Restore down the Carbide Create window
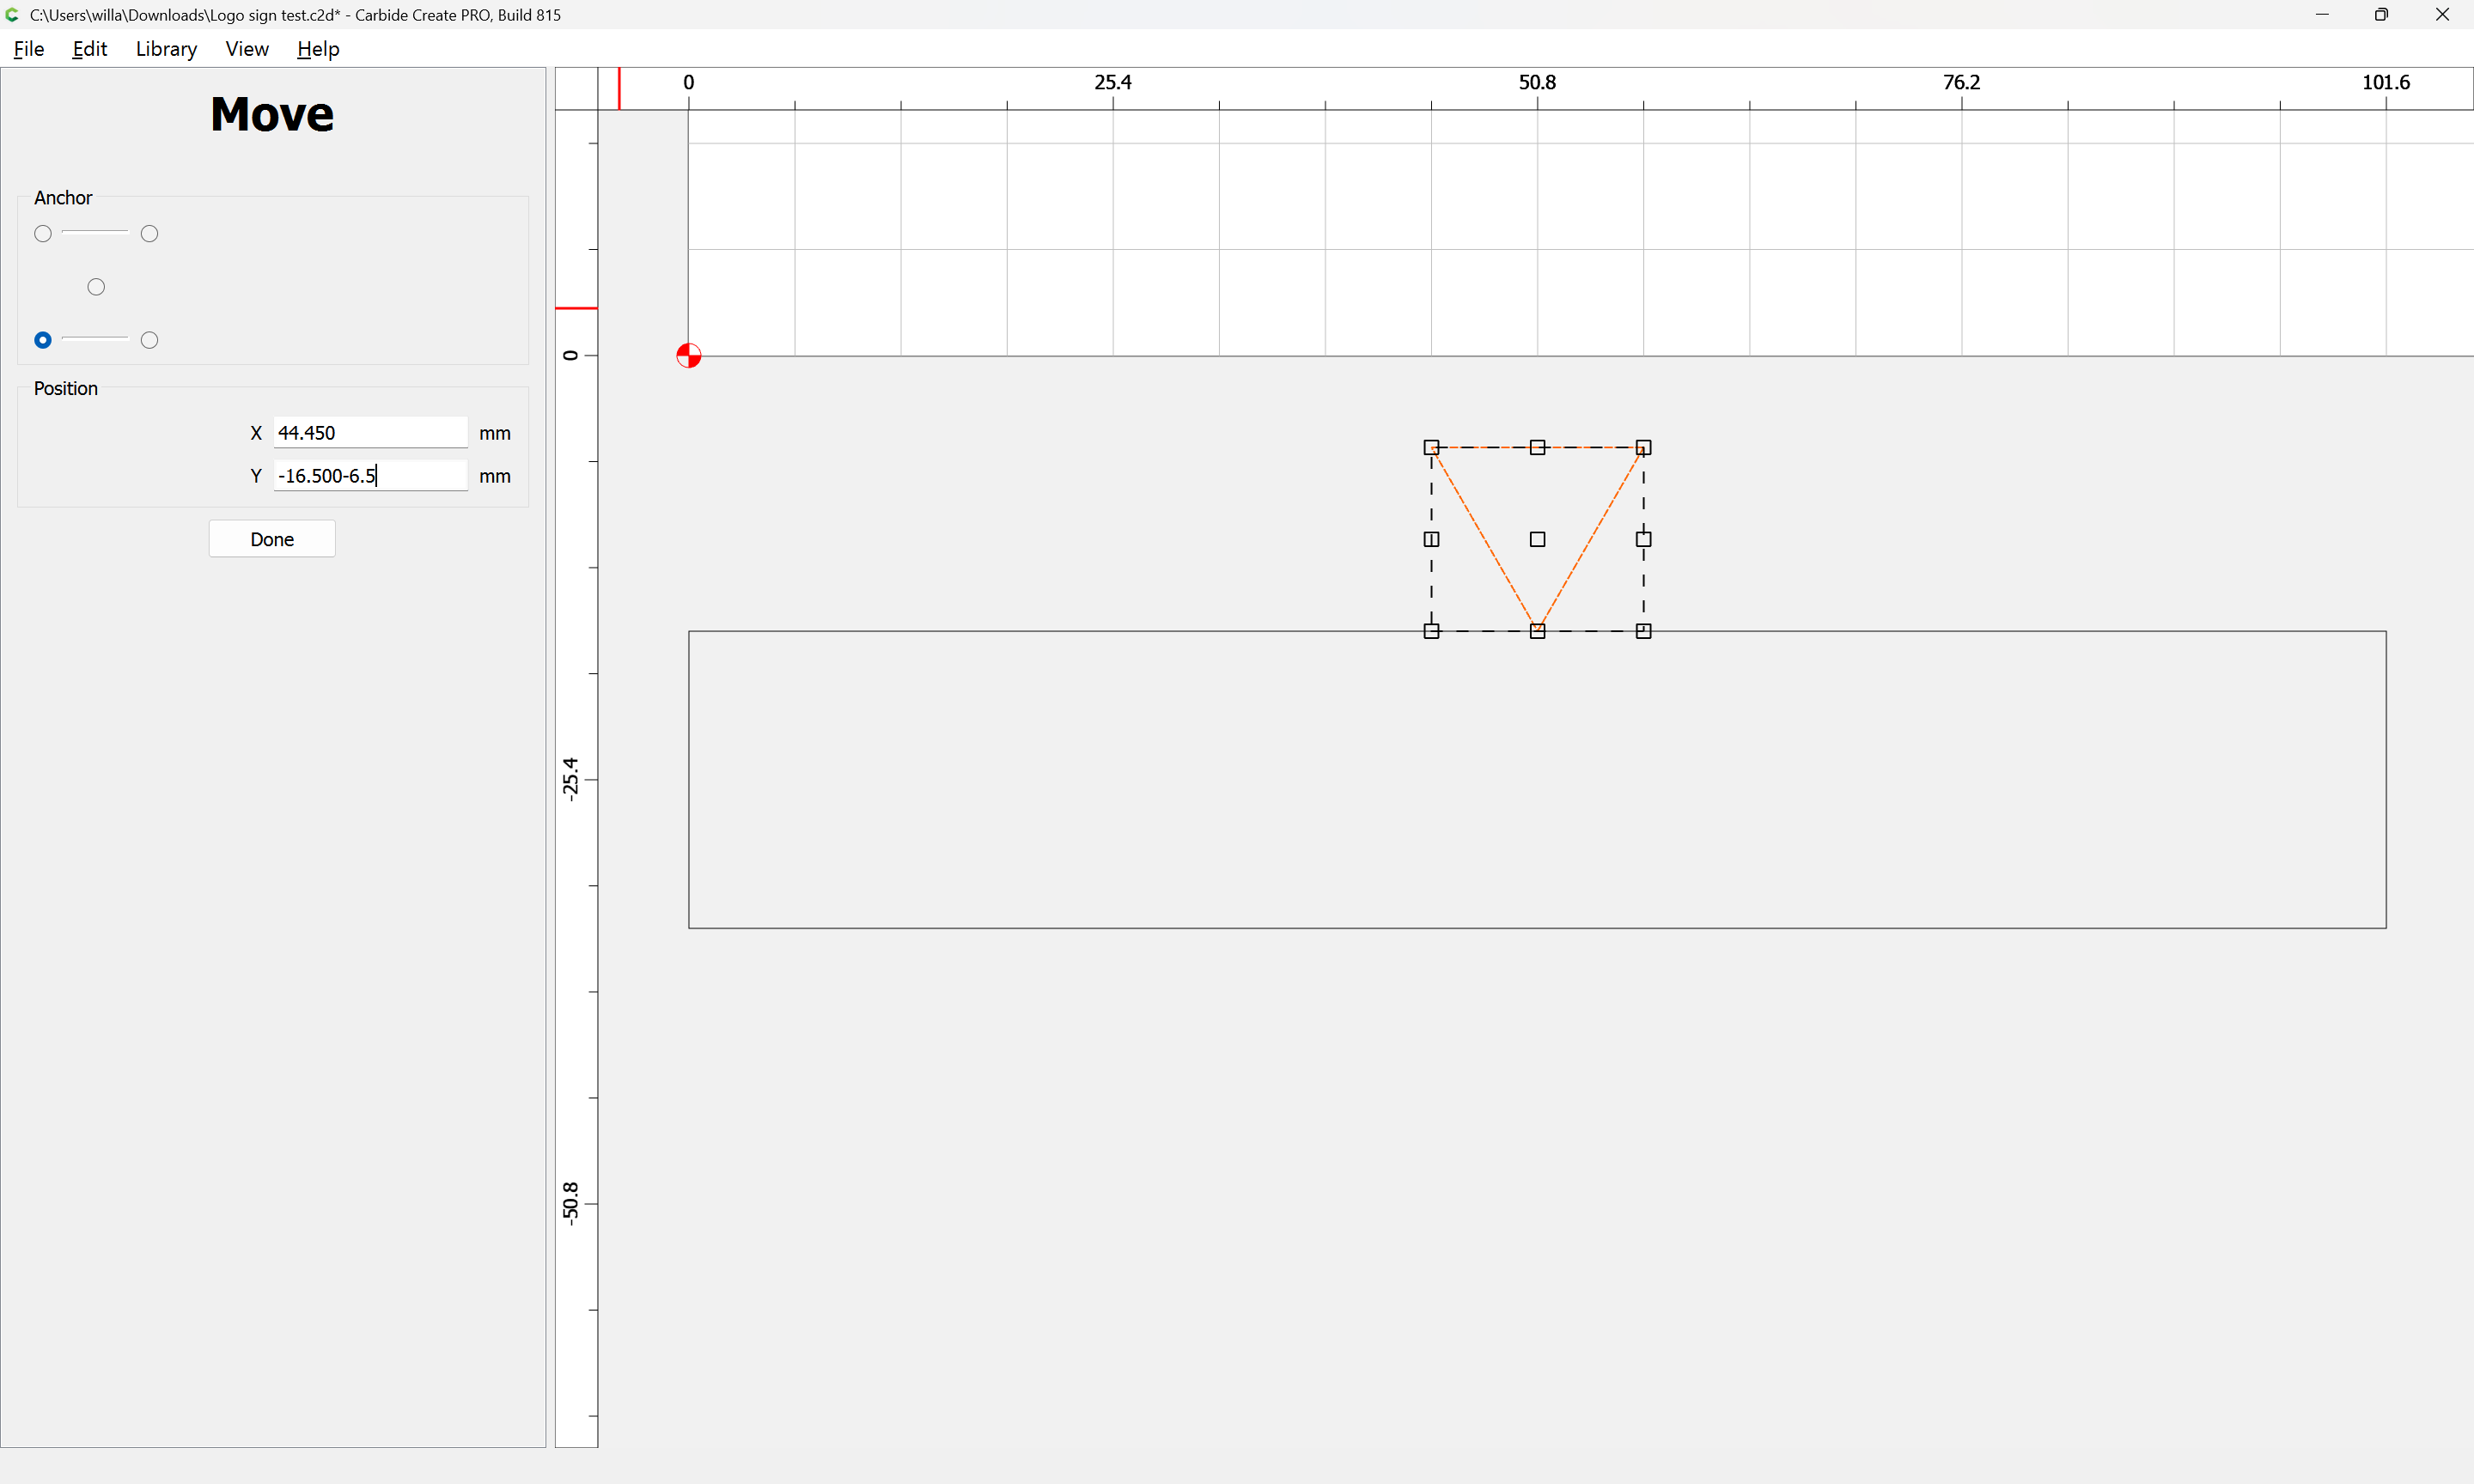The height and width of the screenshot is (1484, 2474). pyautogui.click(x=2381, y=15)
